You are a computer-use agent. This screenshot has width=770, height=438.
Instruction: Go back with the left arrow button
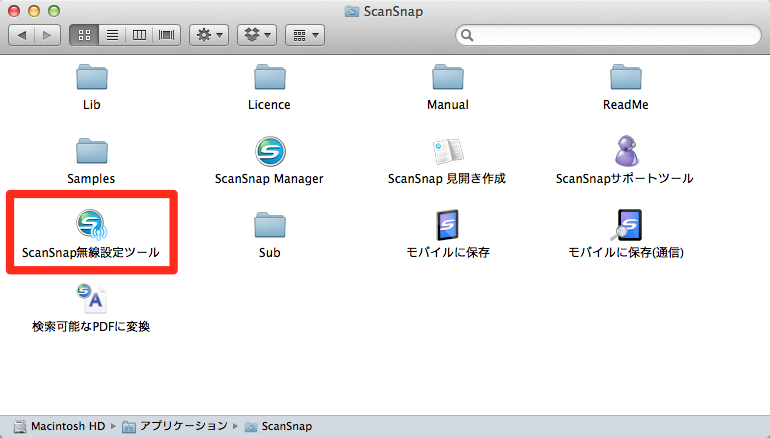pos(22,35)
